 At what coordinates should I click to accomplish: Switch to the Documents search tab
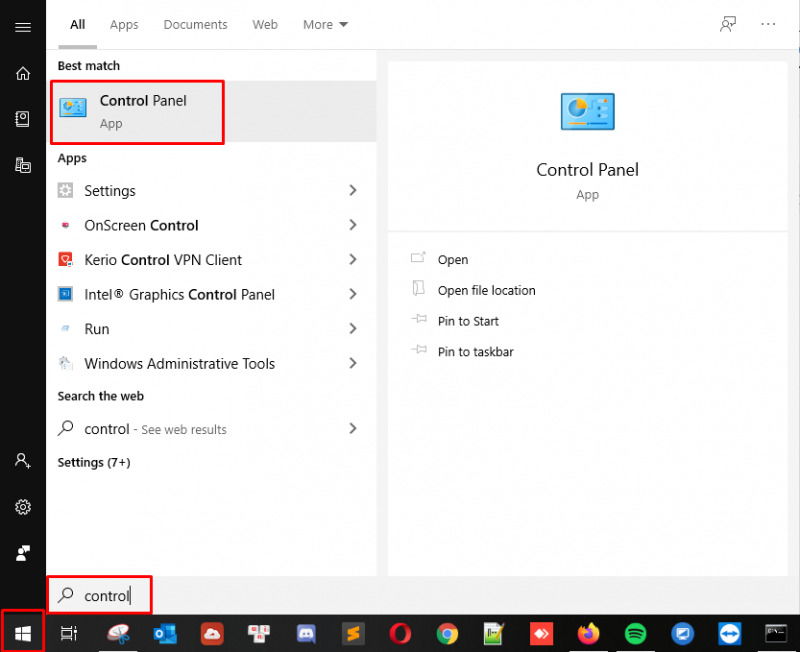tap(195, 24)
